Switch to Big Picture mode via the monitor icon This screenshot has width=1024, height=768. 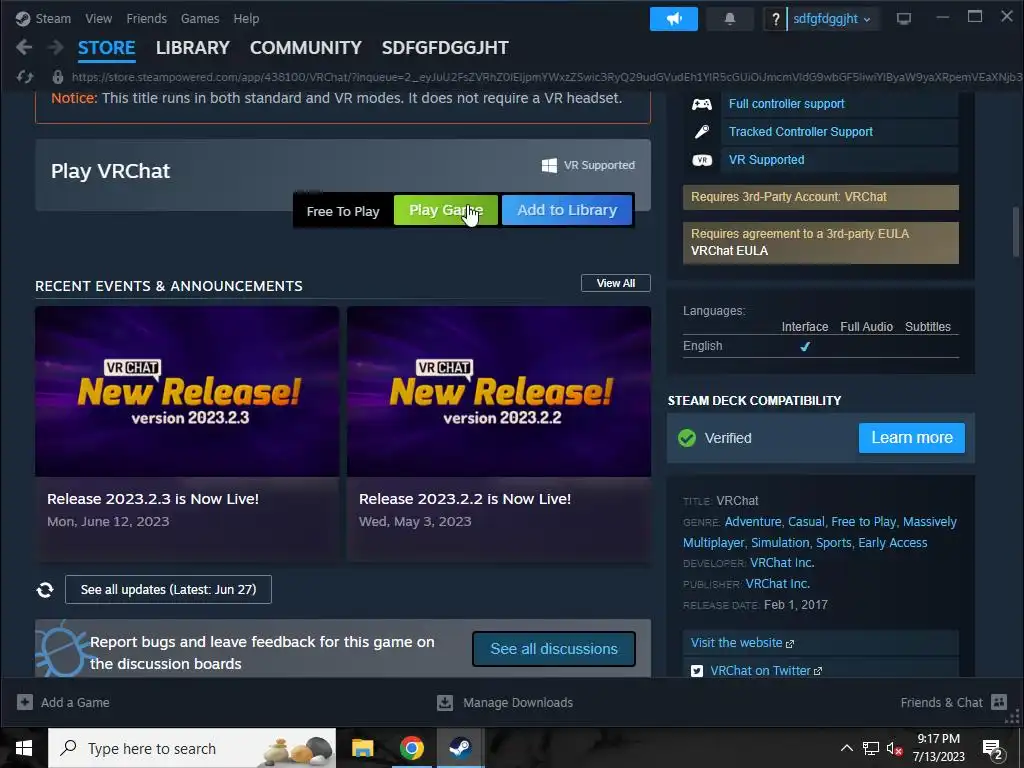coord(903,18)
